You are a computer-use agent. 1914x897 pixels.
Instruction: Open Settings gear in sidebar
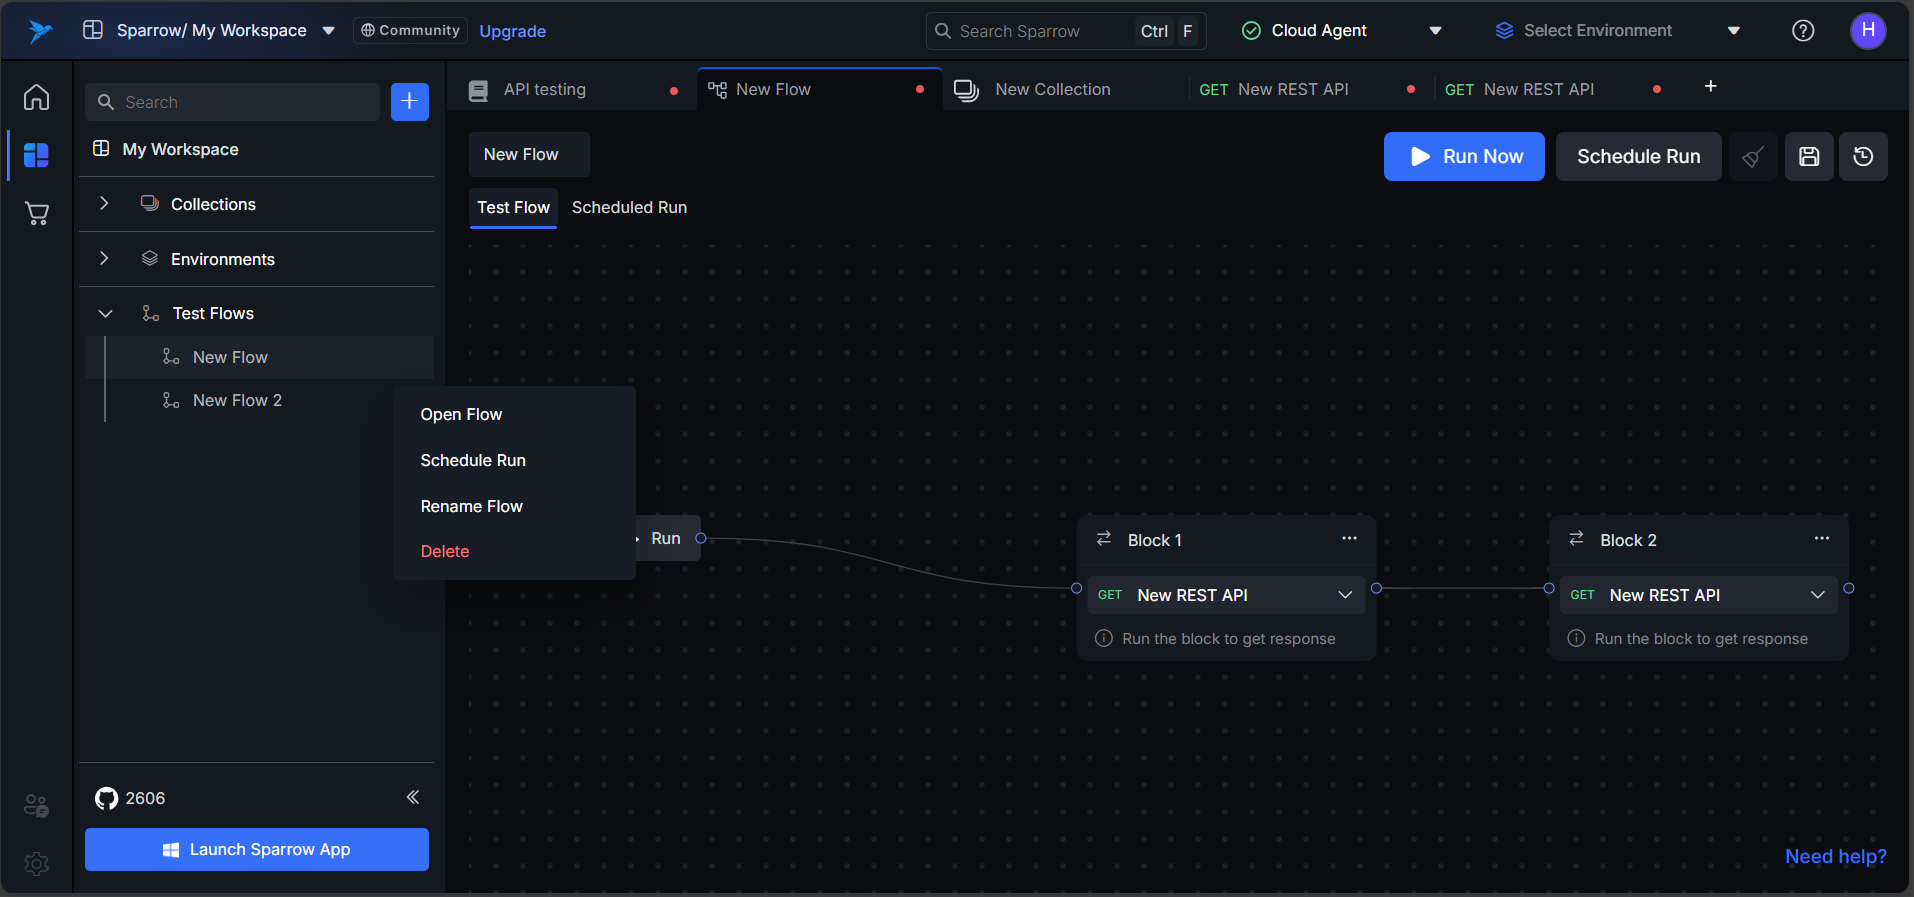(x=37, y=864)
